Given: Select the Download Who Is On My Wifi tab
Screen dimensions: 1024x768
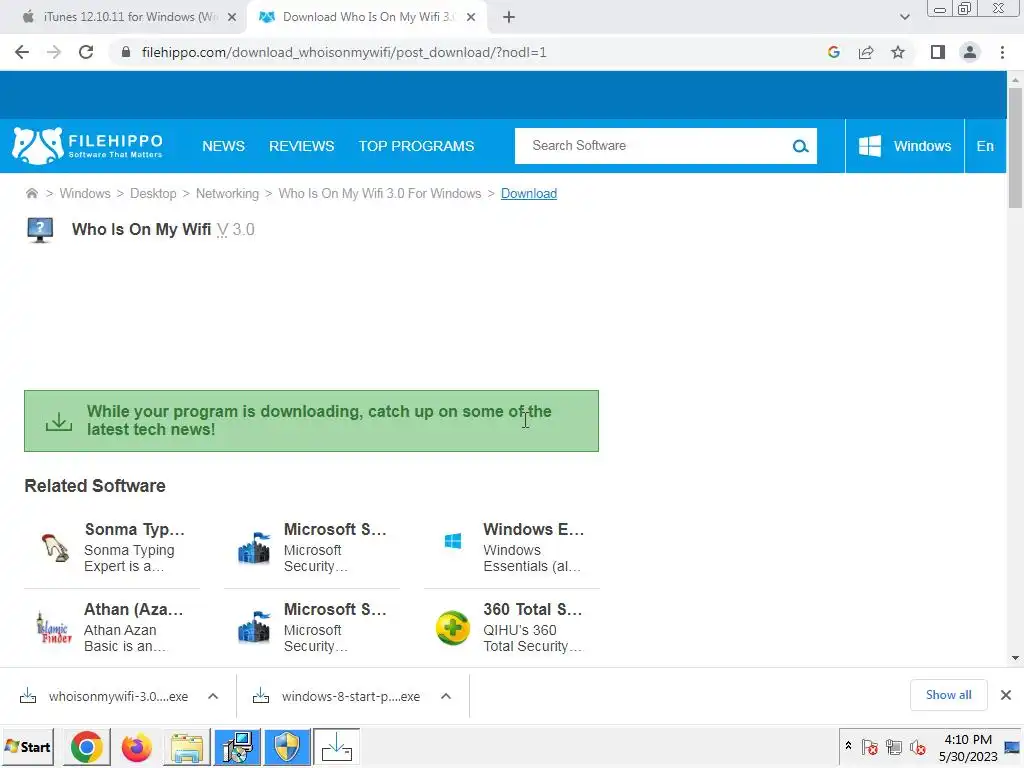Looking at the screenshot, I should [366, 17].
